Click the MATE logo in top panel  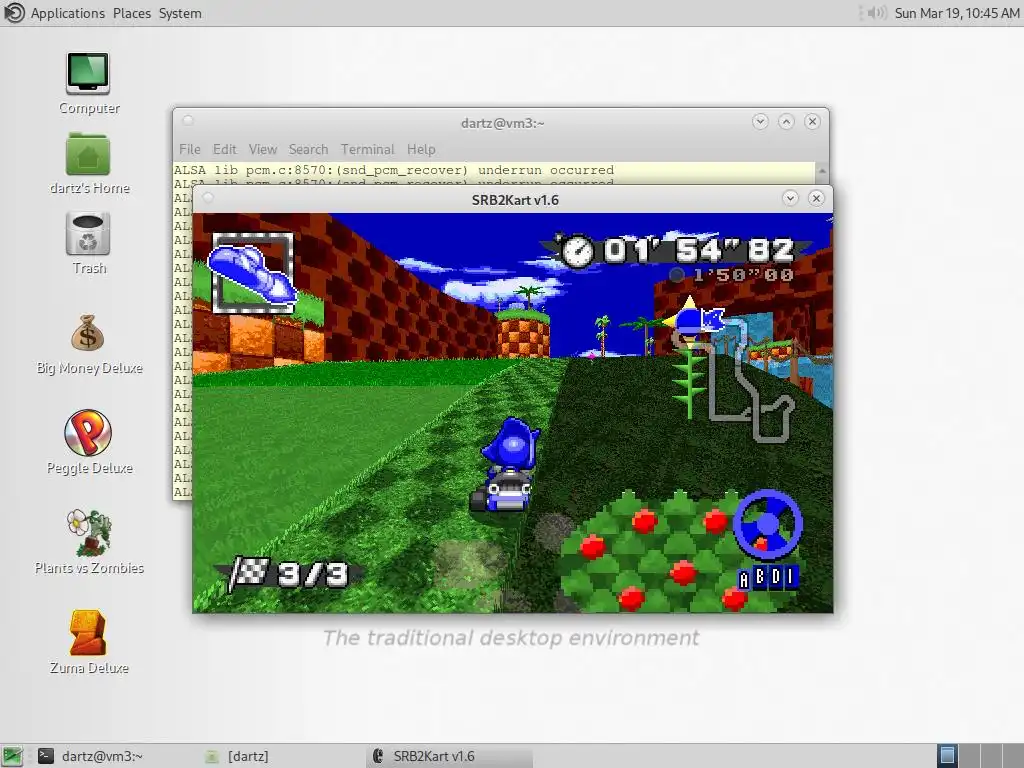coord(13,13)
